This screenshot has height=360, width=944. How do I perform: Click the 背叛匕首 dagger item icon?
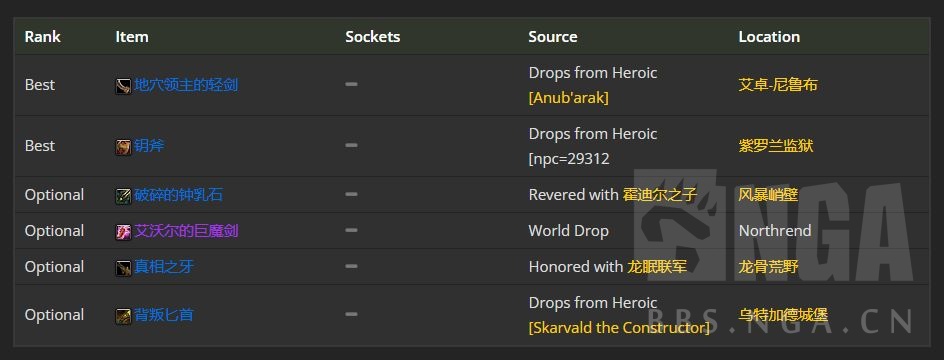[x=123, y=316]
